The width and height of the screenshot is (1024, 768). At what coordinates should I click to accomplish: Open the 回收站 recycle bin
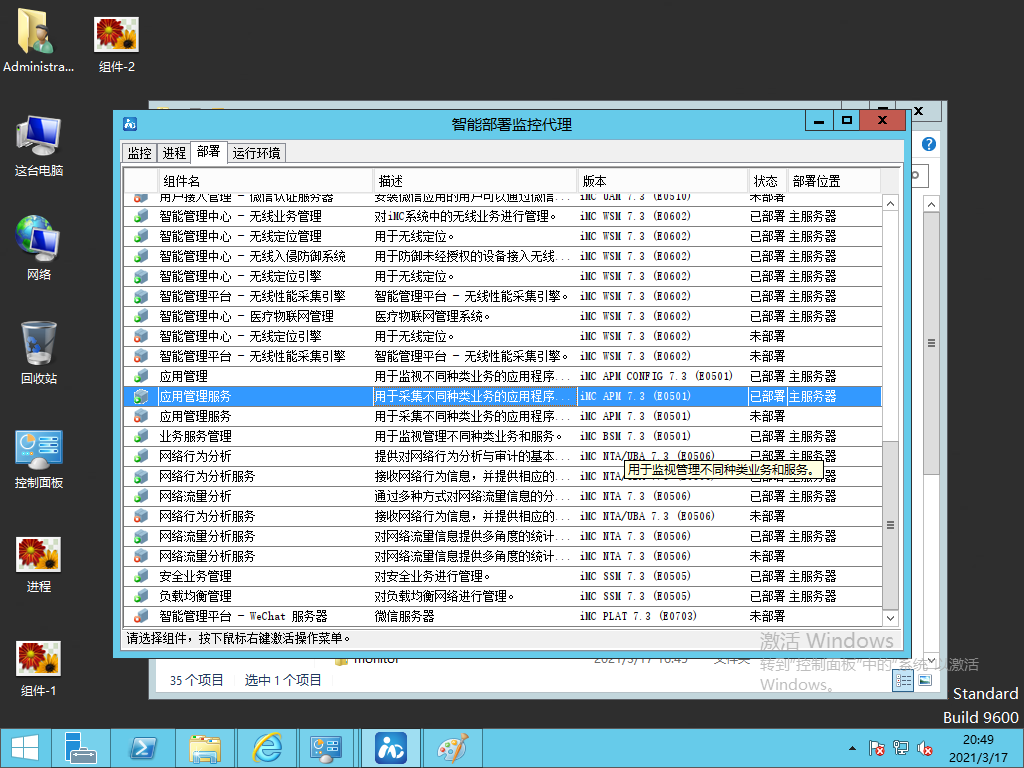[39, 353]
